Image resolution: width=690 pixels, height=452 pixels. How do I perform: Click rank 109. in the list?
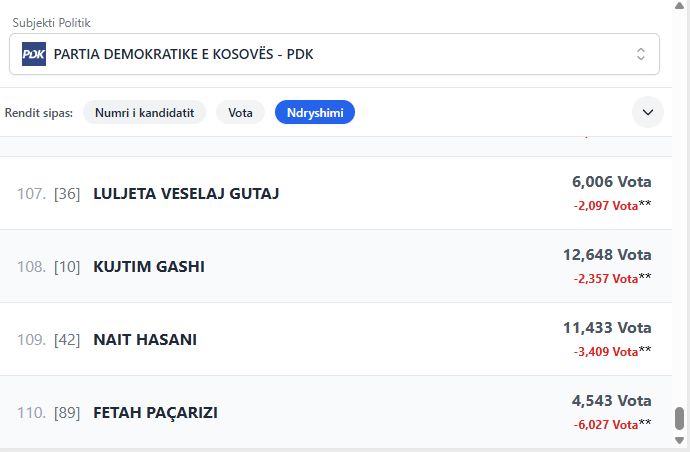tap(32, 340)
